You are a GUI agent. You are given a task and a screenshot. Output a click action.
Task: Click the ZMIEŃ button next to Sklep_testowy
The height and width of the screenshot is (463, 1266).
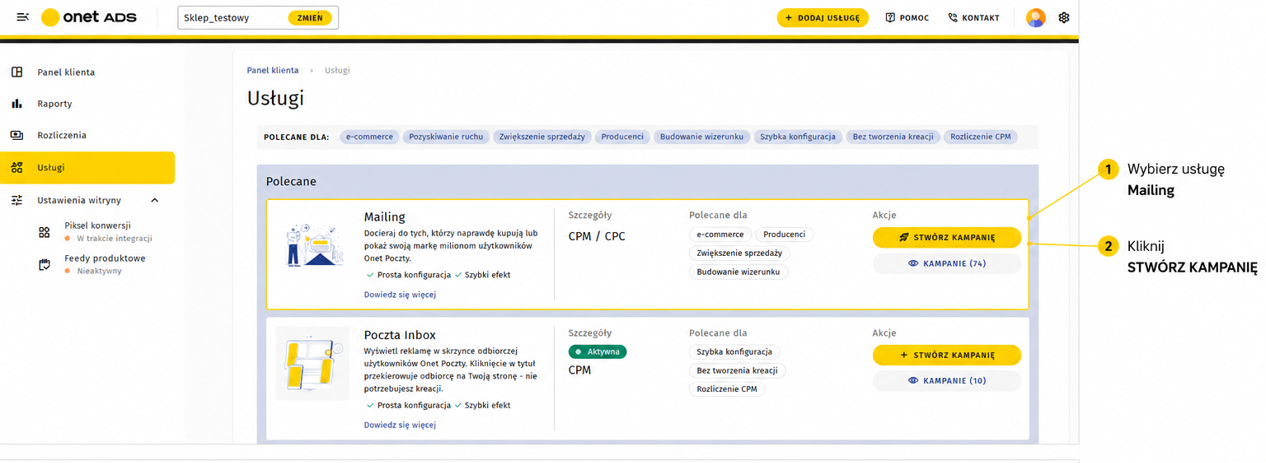[310, 18]
